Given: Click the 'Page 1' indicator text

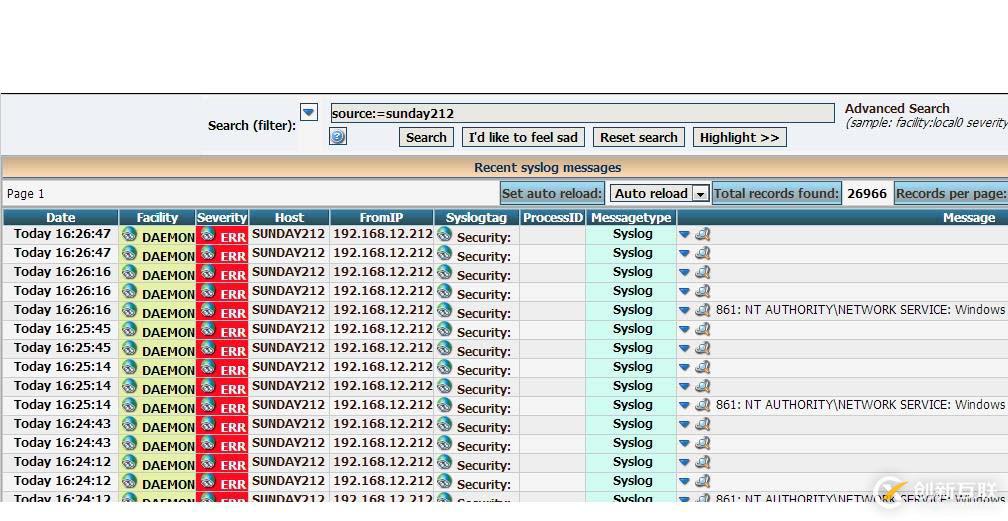Looking at the screenshot, I should pos(26,194).
